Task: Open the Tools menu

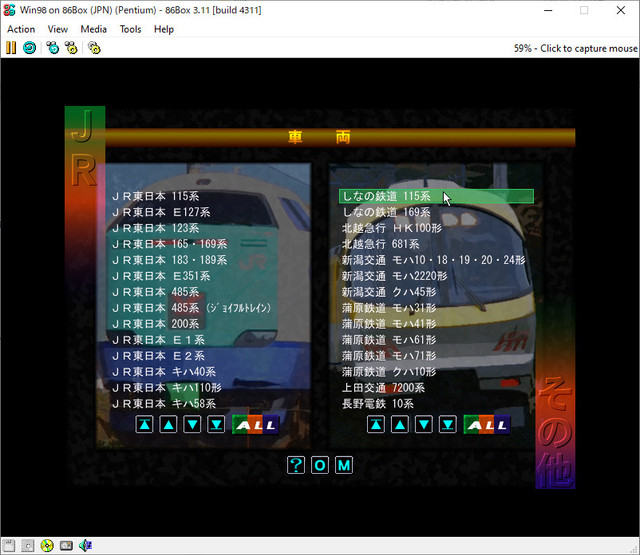Action: point(130,29)
